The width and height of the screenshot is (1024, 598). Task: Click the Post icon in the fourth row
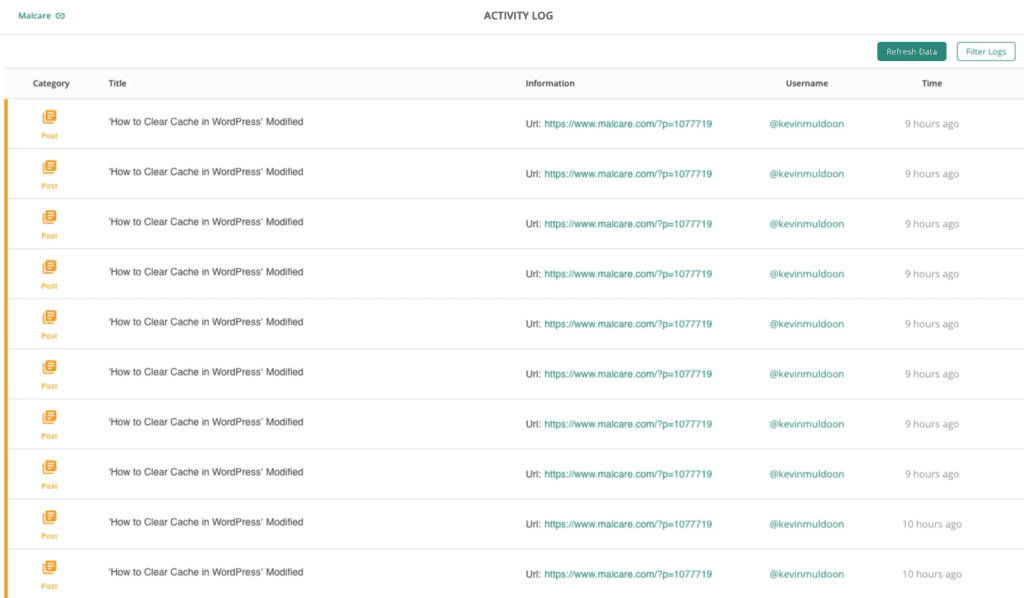[50, 267]
